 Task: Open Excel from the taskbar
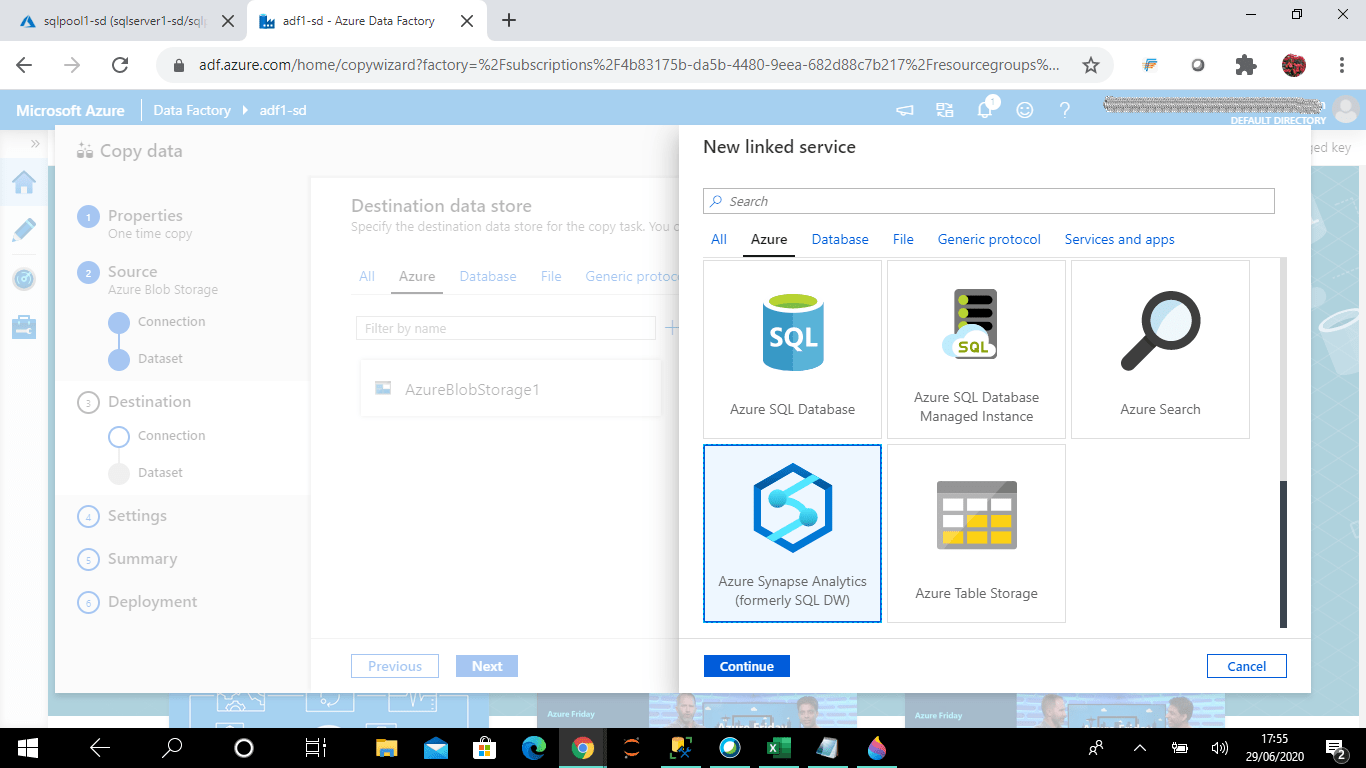(779, 747)
